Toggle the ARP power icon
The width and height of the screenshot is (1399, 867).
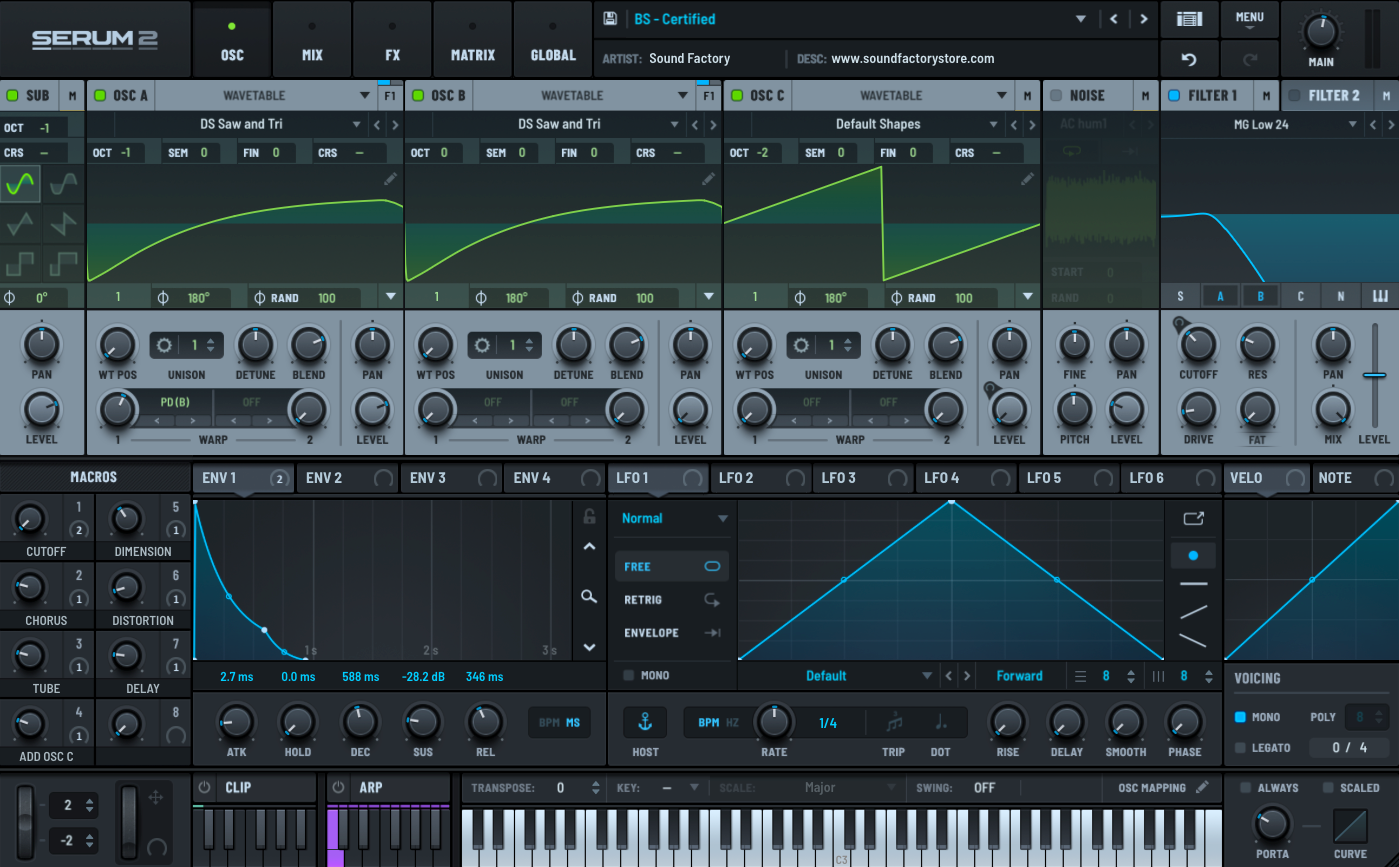(338, 787)
